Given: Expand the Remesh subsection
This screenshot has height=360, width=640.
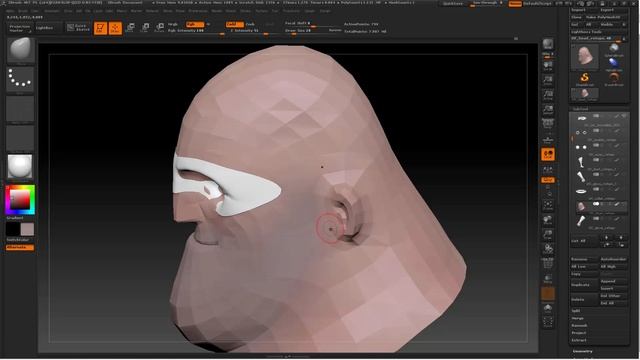Looking at the screenshot, I should point(579,325).
